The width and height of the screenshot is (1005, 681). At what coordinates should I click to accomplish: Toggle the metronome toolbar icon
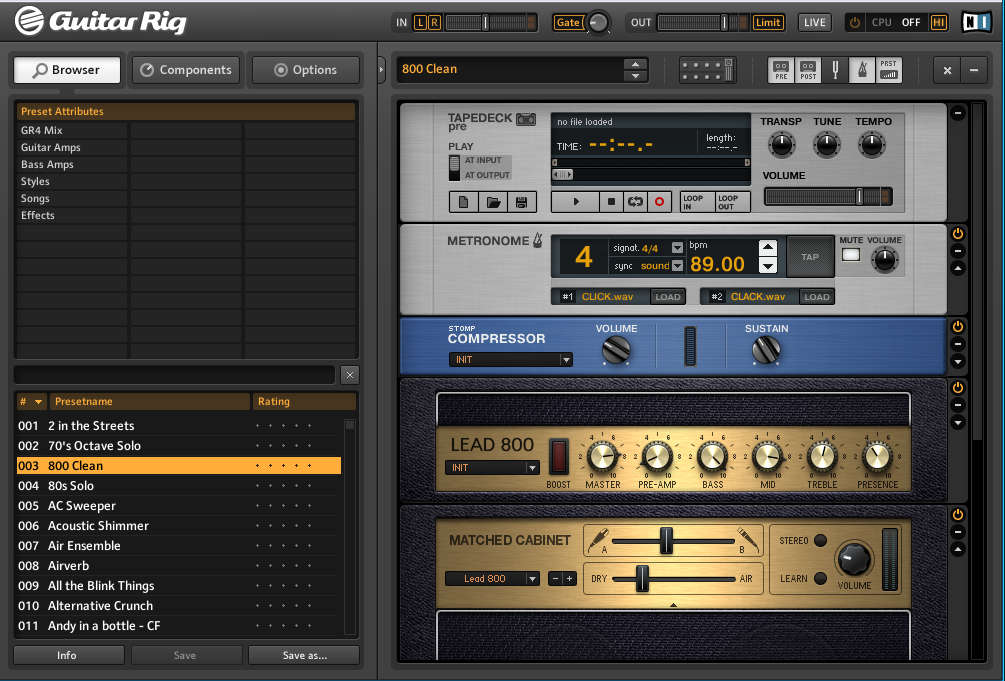point(862,69)
